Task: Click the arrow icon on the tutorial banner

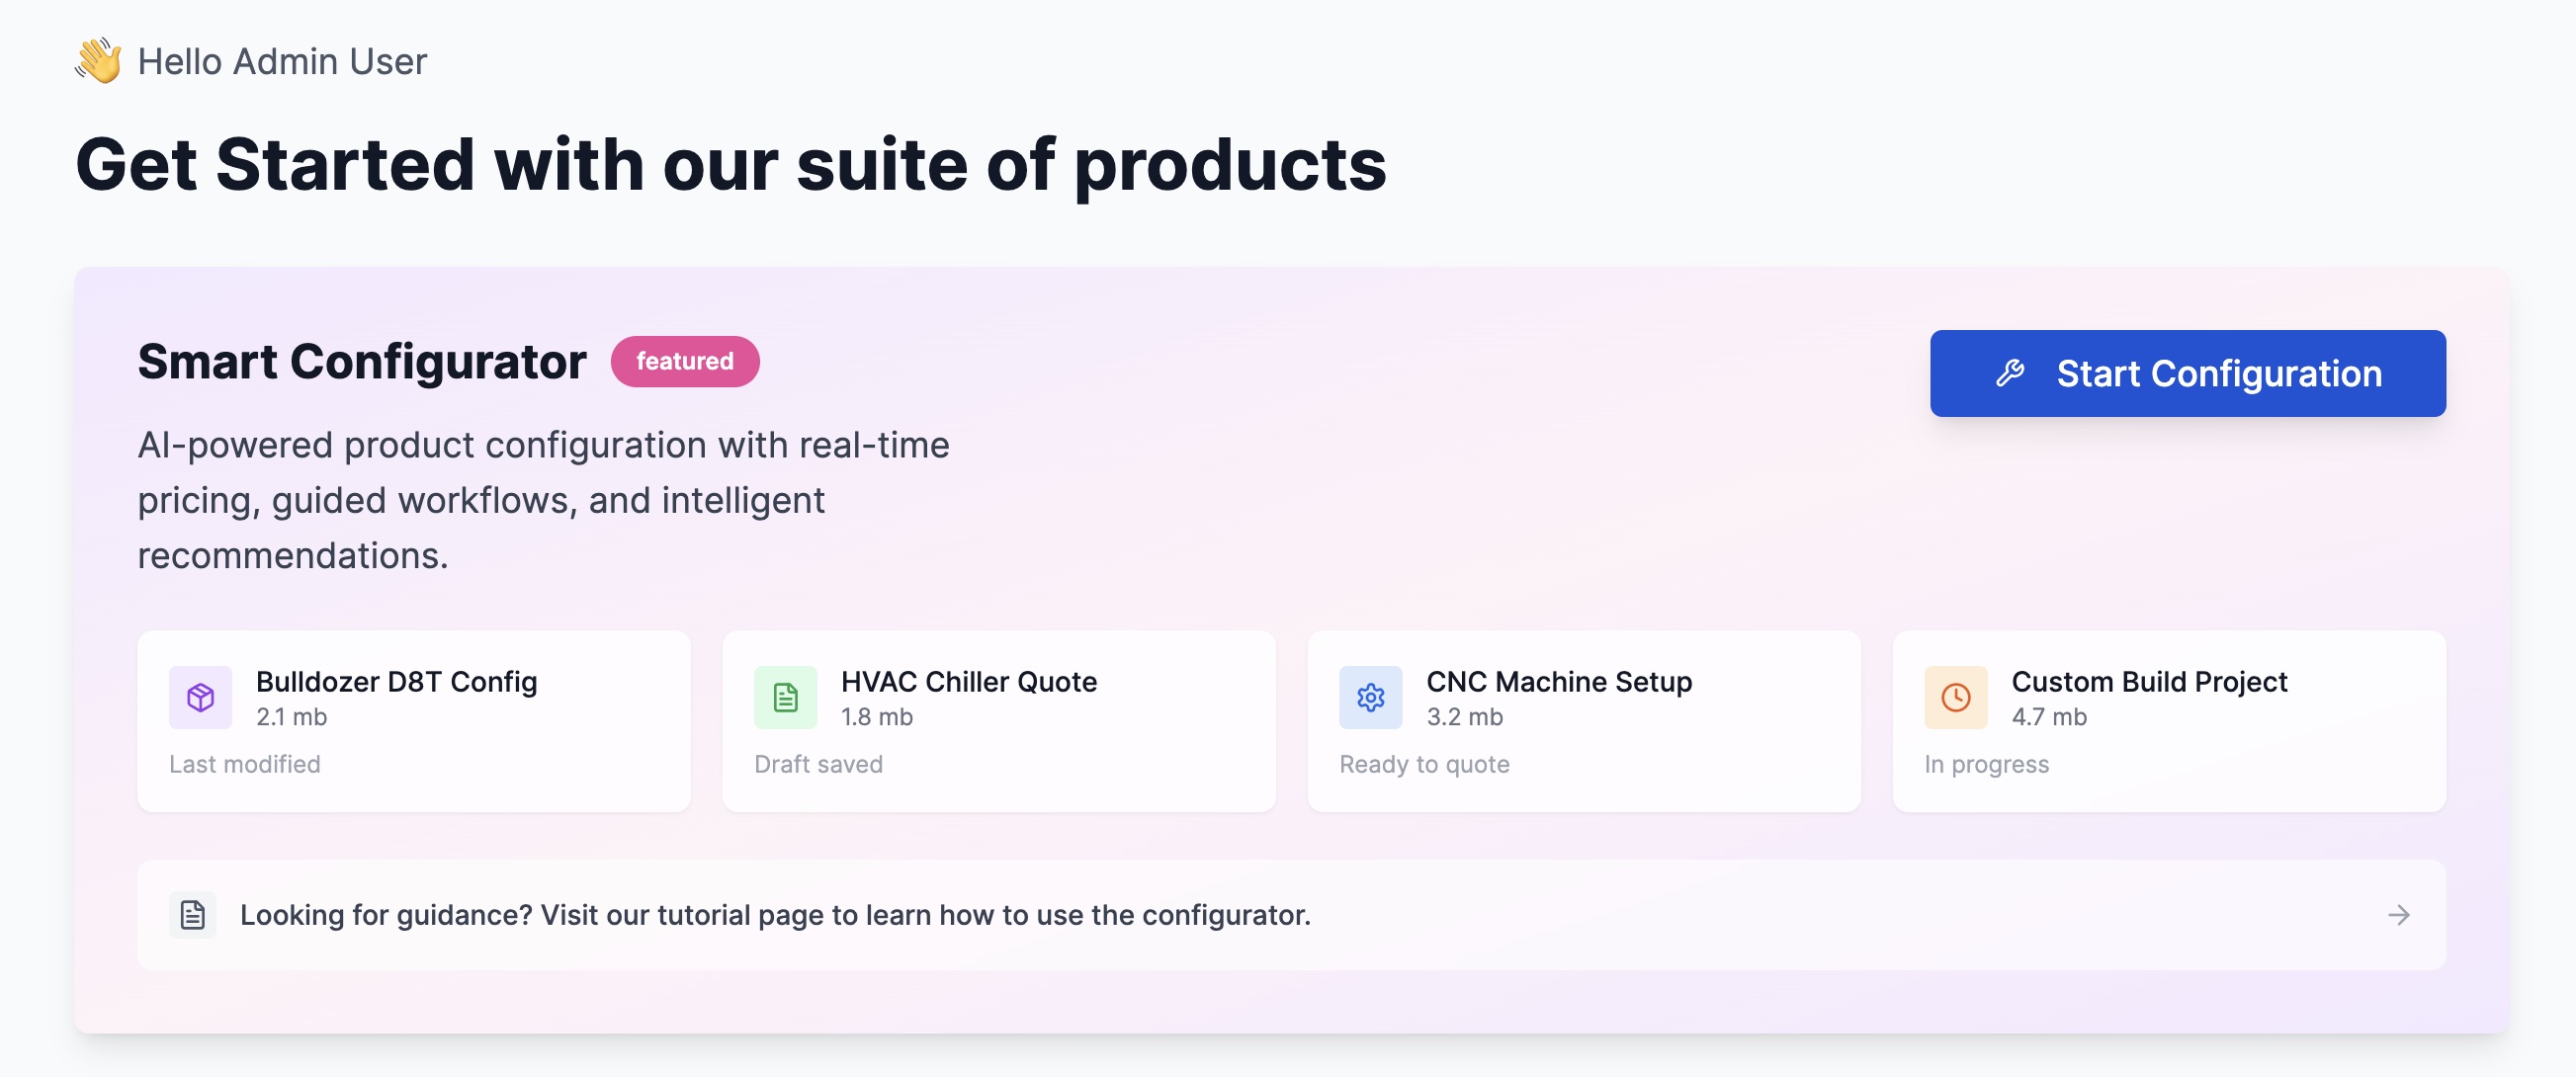Action: [x=2398, y=913]
